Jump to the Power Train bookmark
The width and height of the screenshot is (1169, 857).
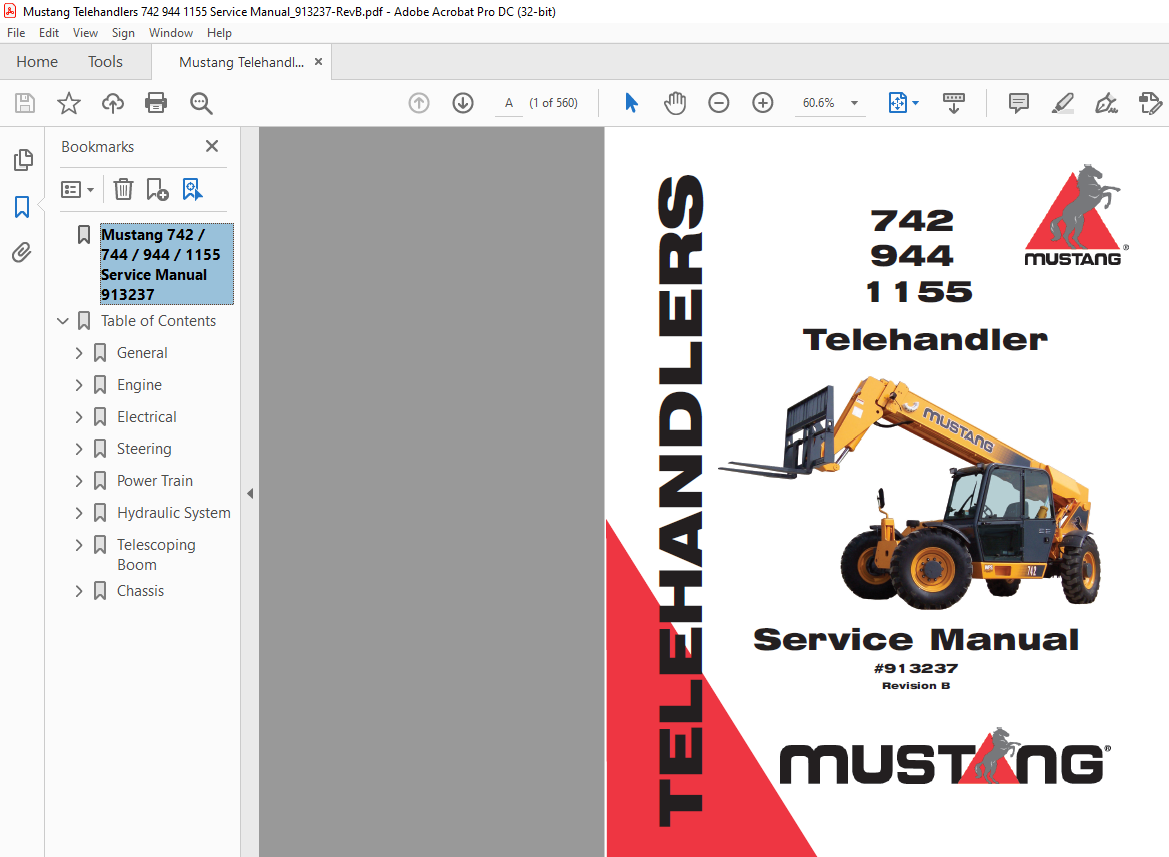pos(155,481)
